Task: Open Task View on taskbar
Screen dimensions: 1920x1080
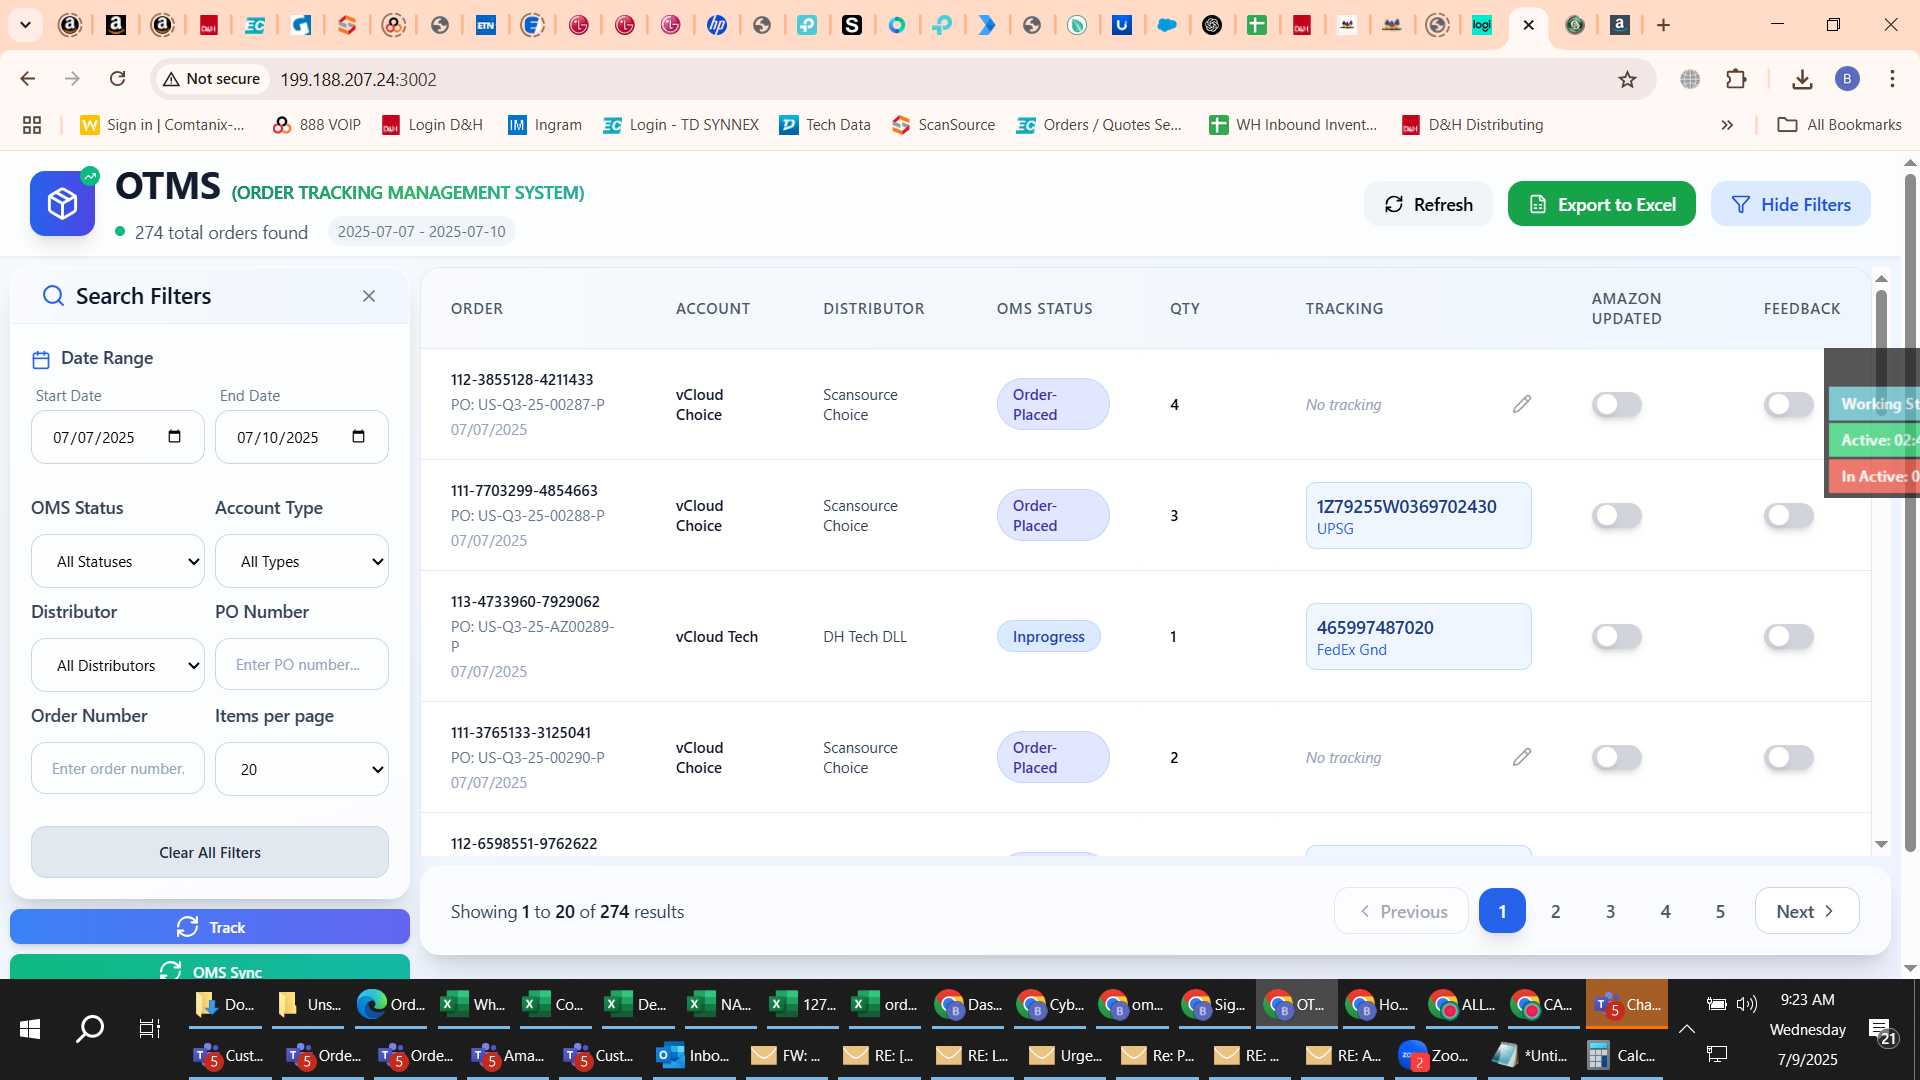Action: tap(149, 1028)
